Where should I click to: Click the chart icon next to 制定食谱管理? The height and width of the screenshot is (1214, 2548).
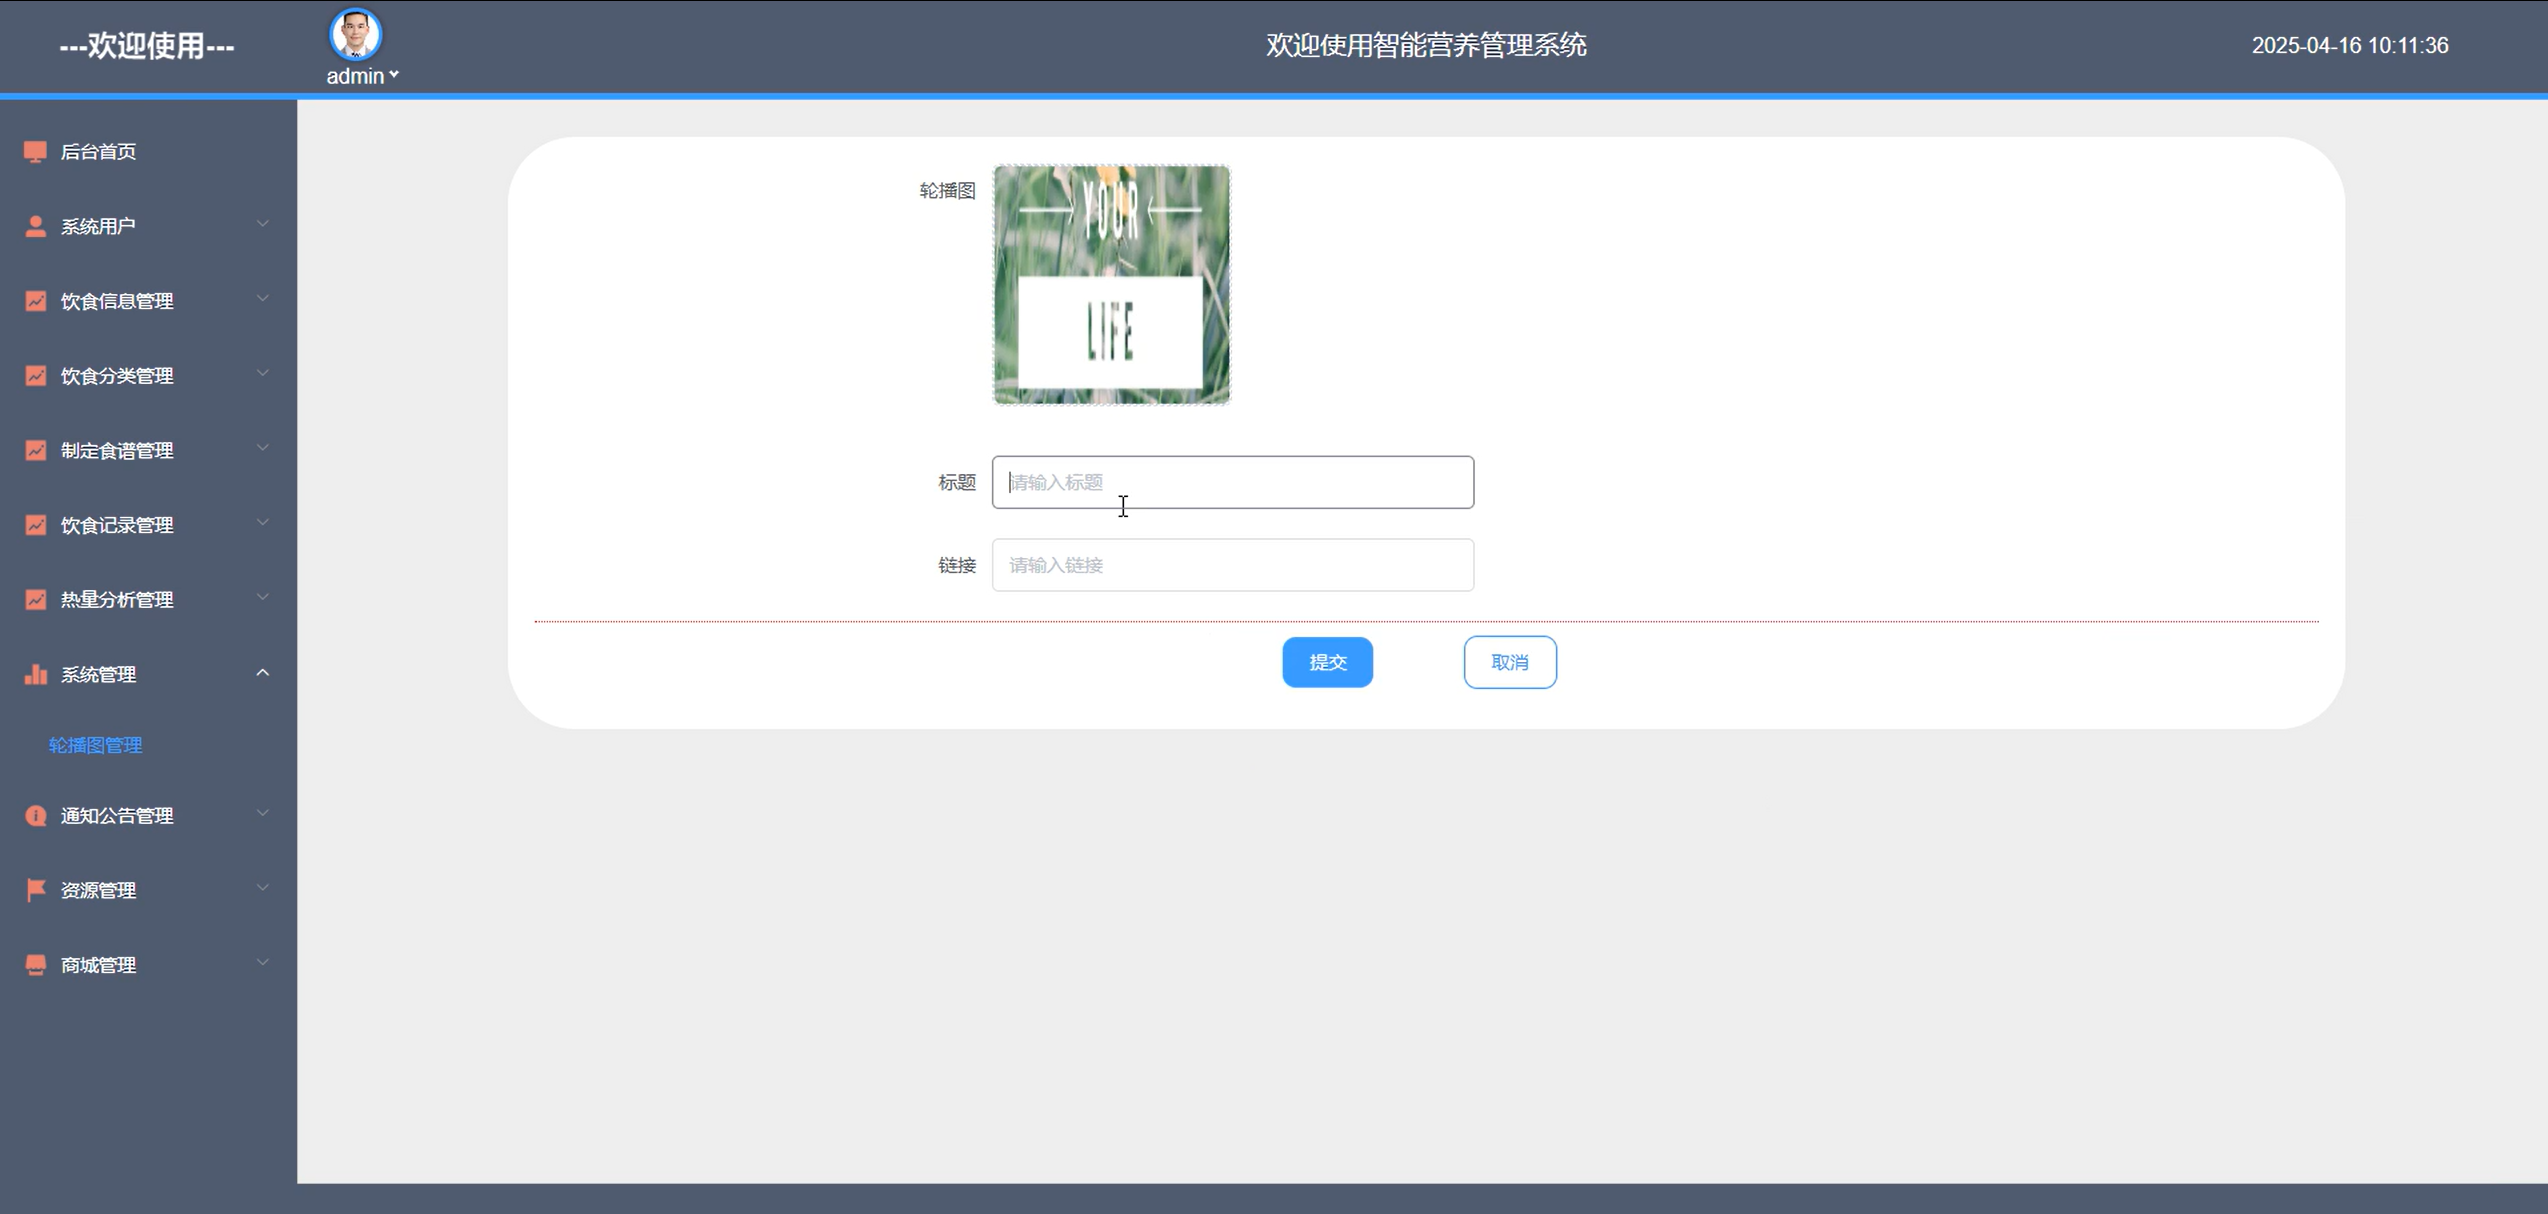pos(35,451)
